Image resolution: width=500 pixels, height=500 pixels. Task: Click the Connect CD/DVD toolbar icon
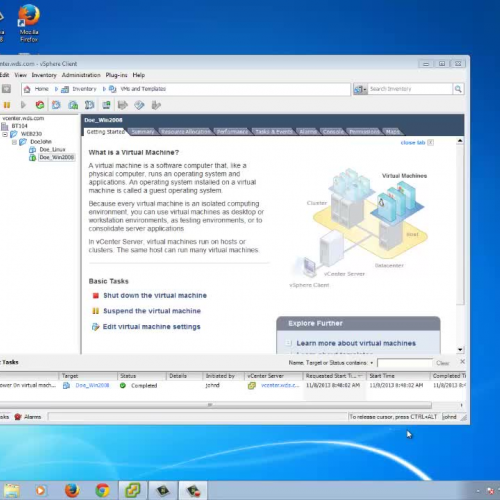(x=139, y=105)
